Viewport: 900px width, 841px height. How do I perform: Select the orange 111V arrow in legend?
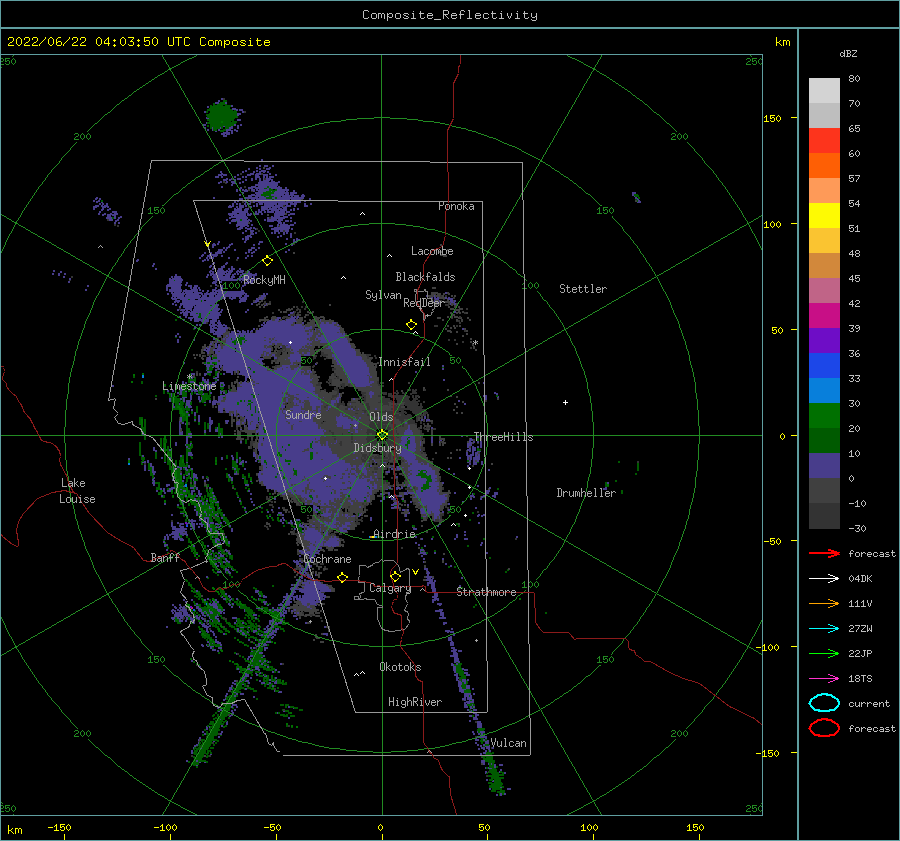pos(824,603)
